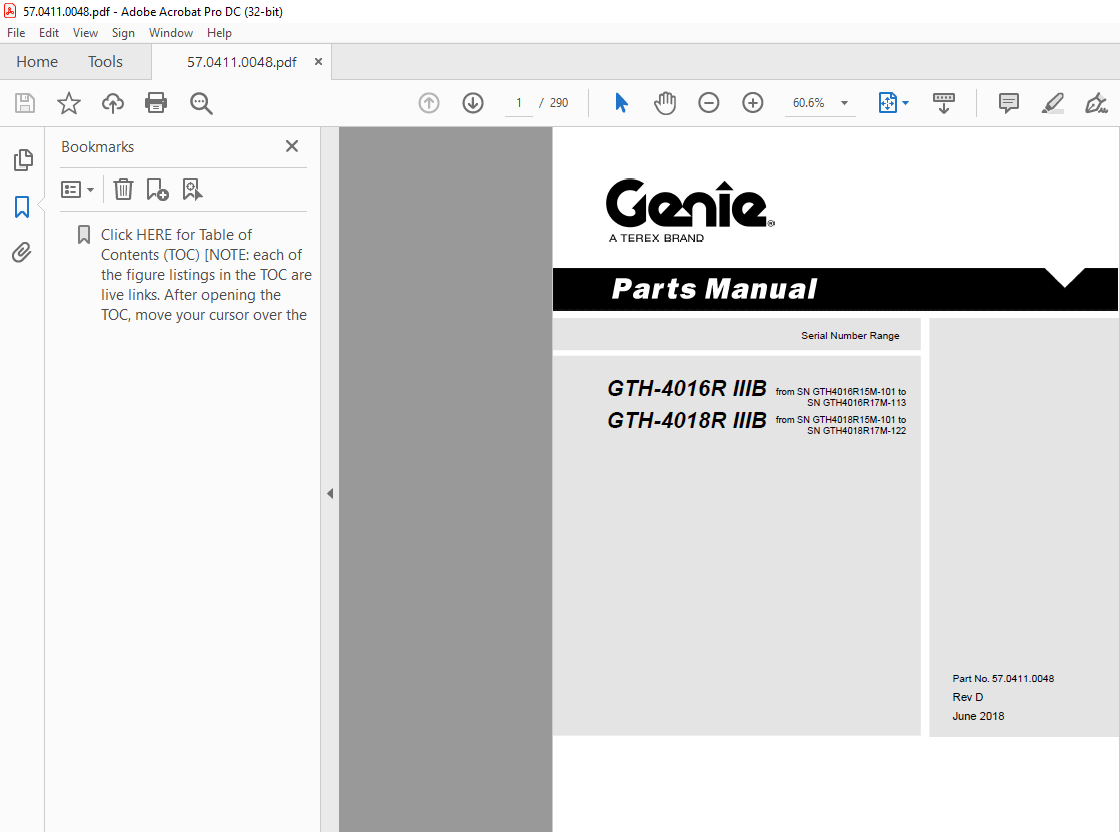This screenshot has width=1120, height=832.
Task: Close the Bookmarks panel
Action: (291, 146)
